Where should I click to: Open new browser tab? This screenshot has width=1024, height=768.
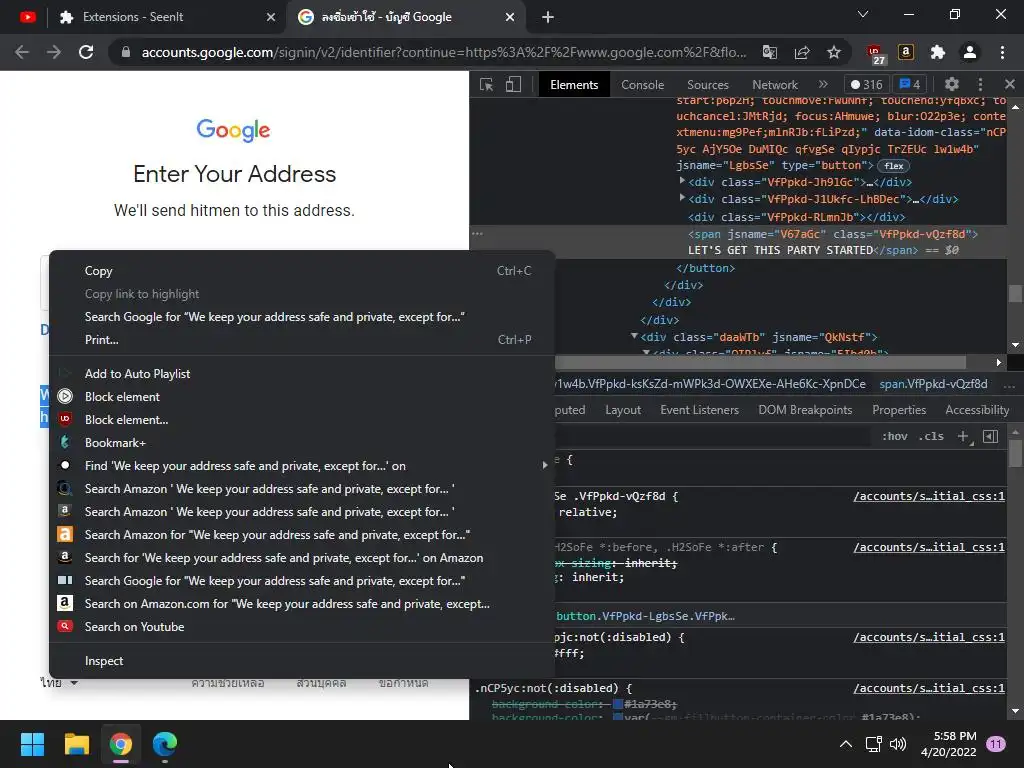click(x=548, y=17)
